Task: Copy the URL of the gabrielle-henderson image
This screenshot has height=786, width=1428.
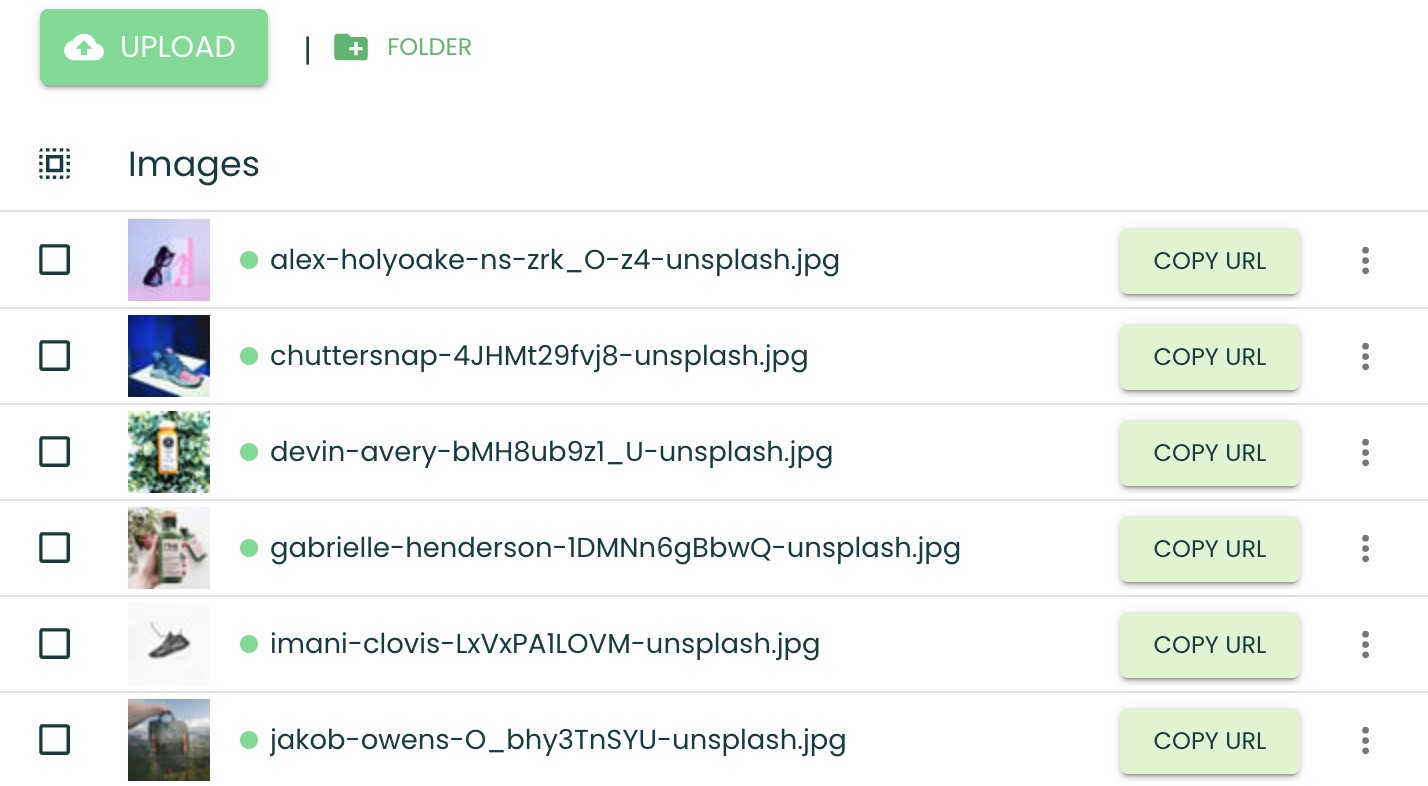Action: (1209, 549)
